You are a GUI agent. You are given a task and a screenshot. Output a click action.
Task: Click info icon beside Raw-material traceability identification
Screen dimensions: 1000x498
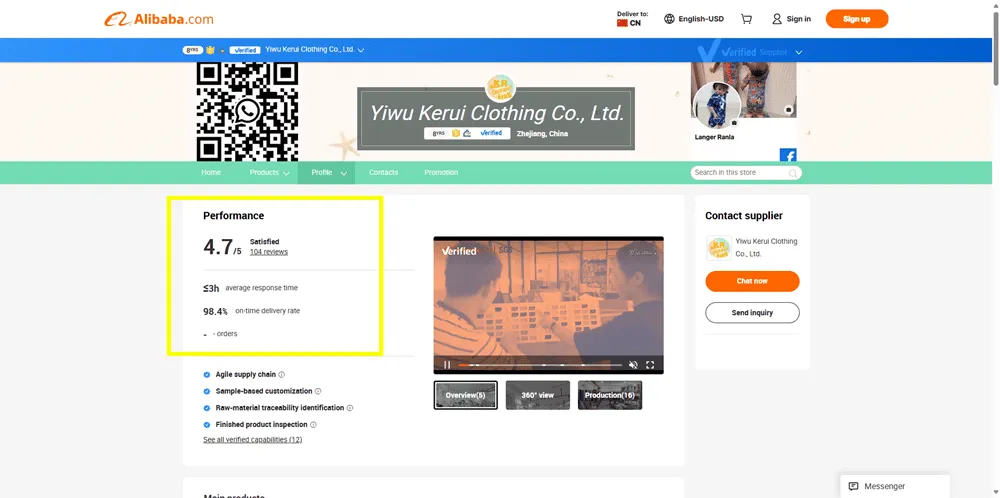(349, 408)
